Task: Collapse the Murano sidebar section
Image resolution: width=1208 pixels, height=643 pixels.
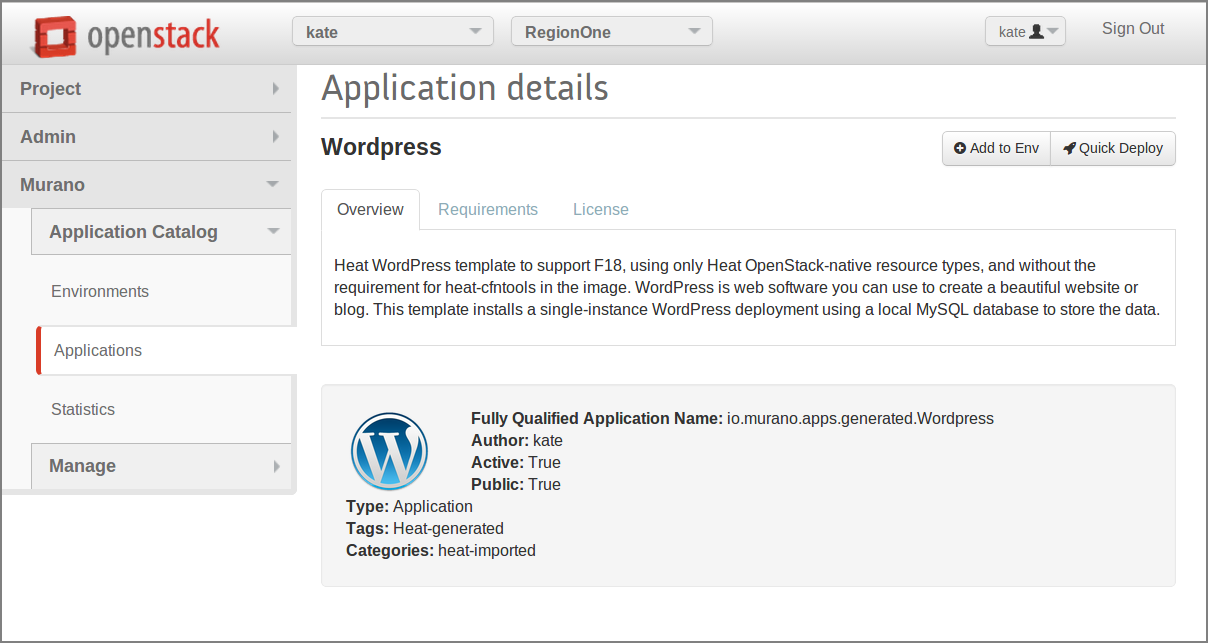Action: pyautogui.click(x=148, y=185)
